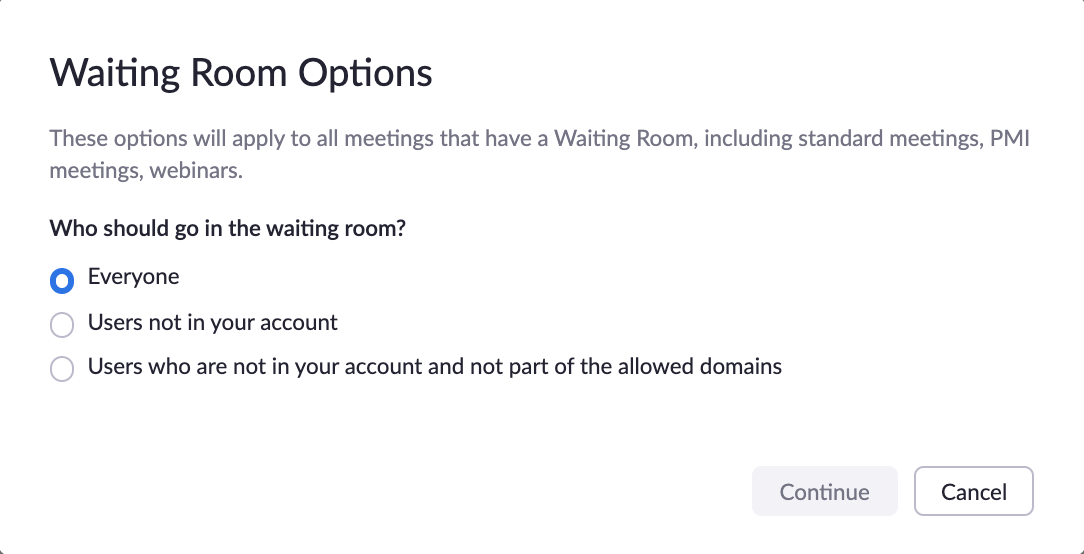Toggle the filled blue radio circle
The width and height of the screenshot is (1084, 554).
point(62,282)
